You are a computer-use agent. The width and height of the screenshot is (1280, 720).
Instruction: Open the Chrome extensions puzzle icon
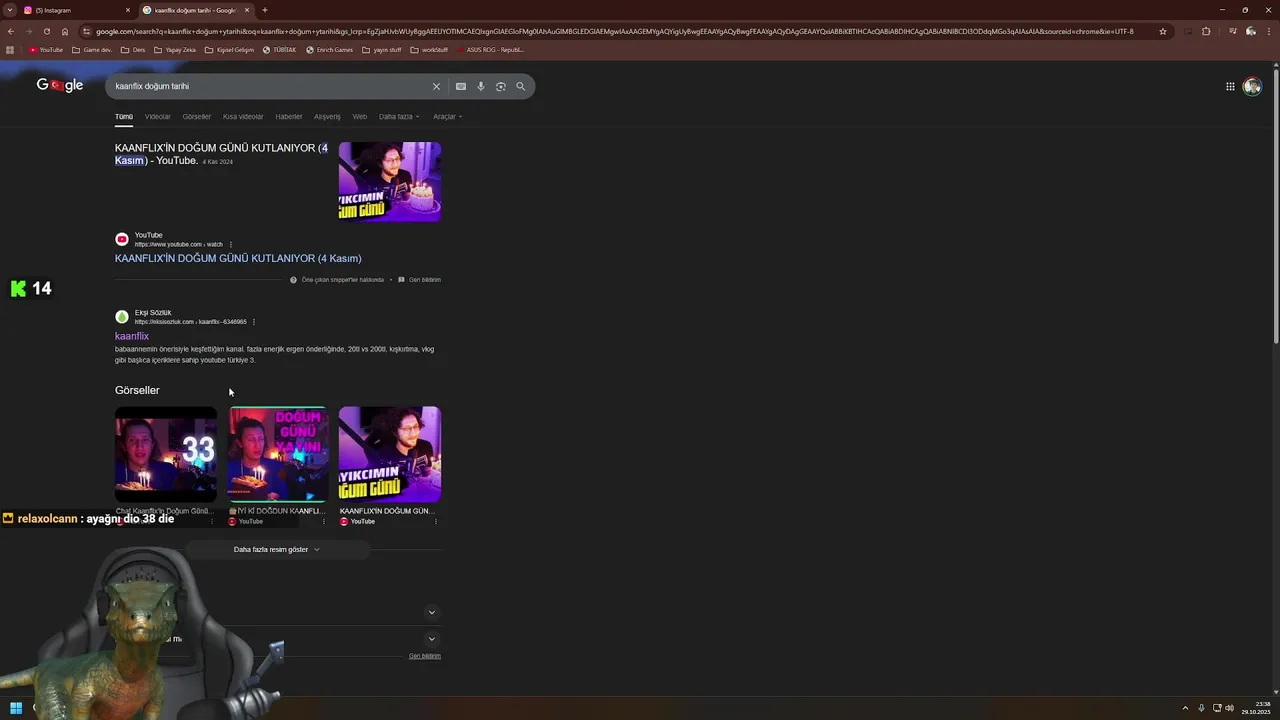point(1206,31)
